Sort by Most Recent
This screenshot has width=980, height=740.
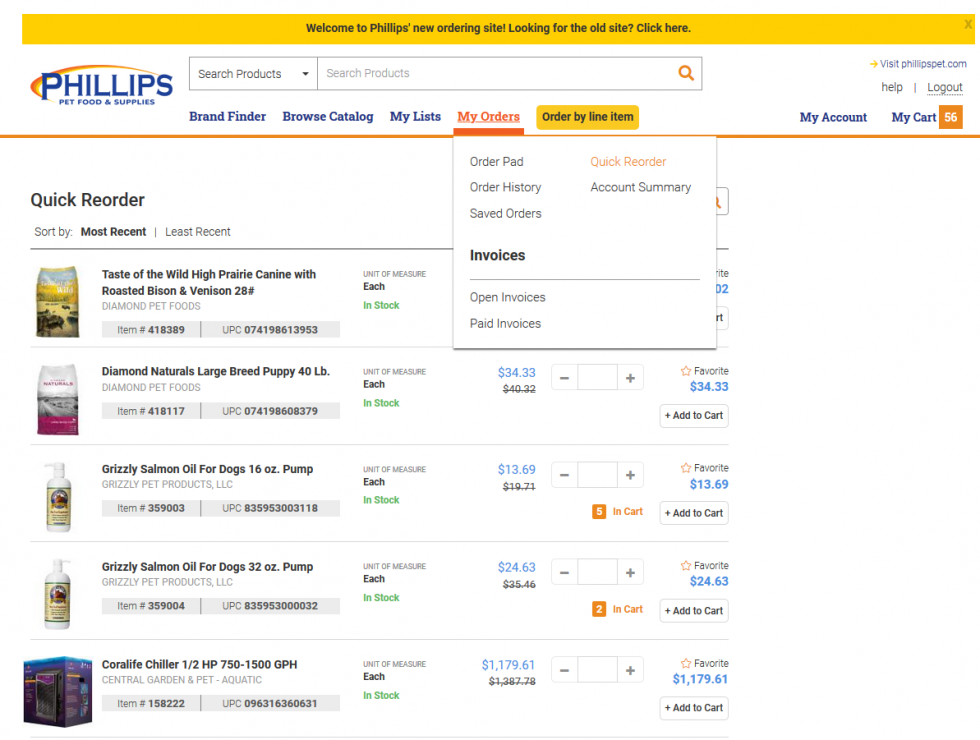[113, 231]
